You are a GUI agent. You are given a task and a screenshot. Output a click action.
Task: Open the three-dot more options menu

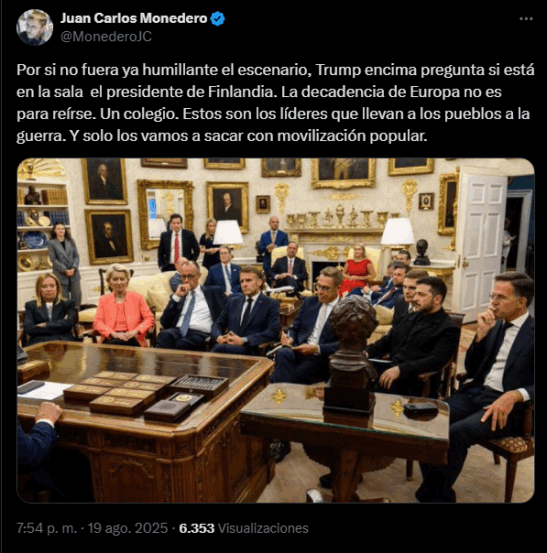coord(526,19)
